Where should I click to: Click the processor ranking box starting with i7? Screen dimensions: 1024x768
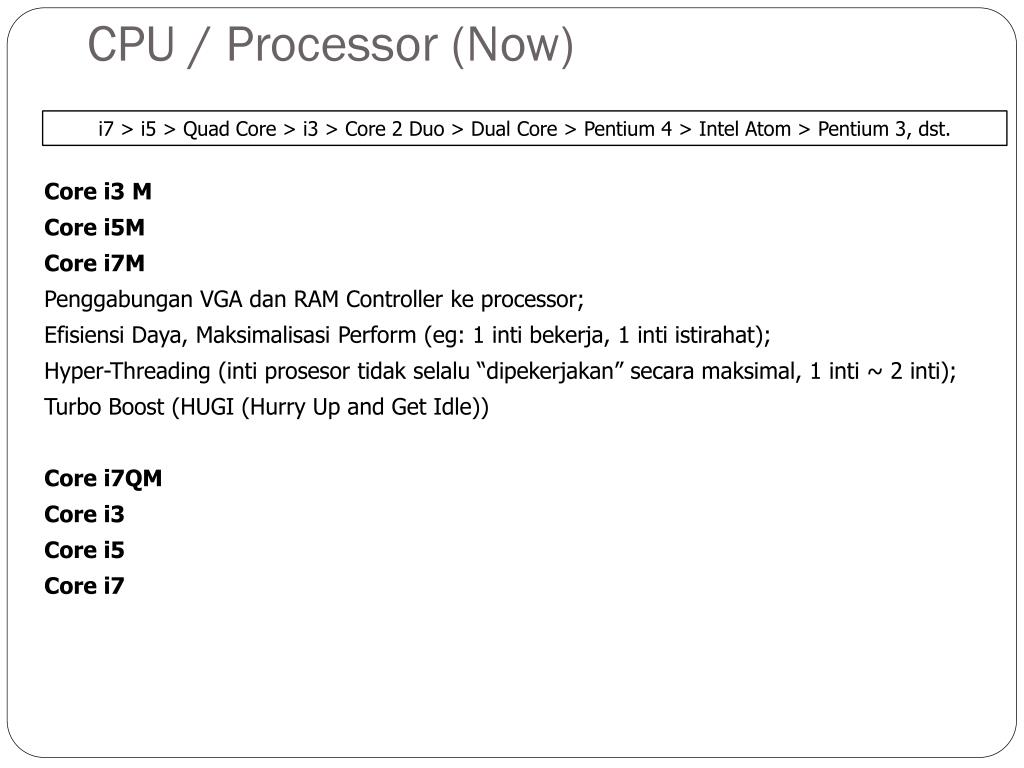click(x=524, y=128)
